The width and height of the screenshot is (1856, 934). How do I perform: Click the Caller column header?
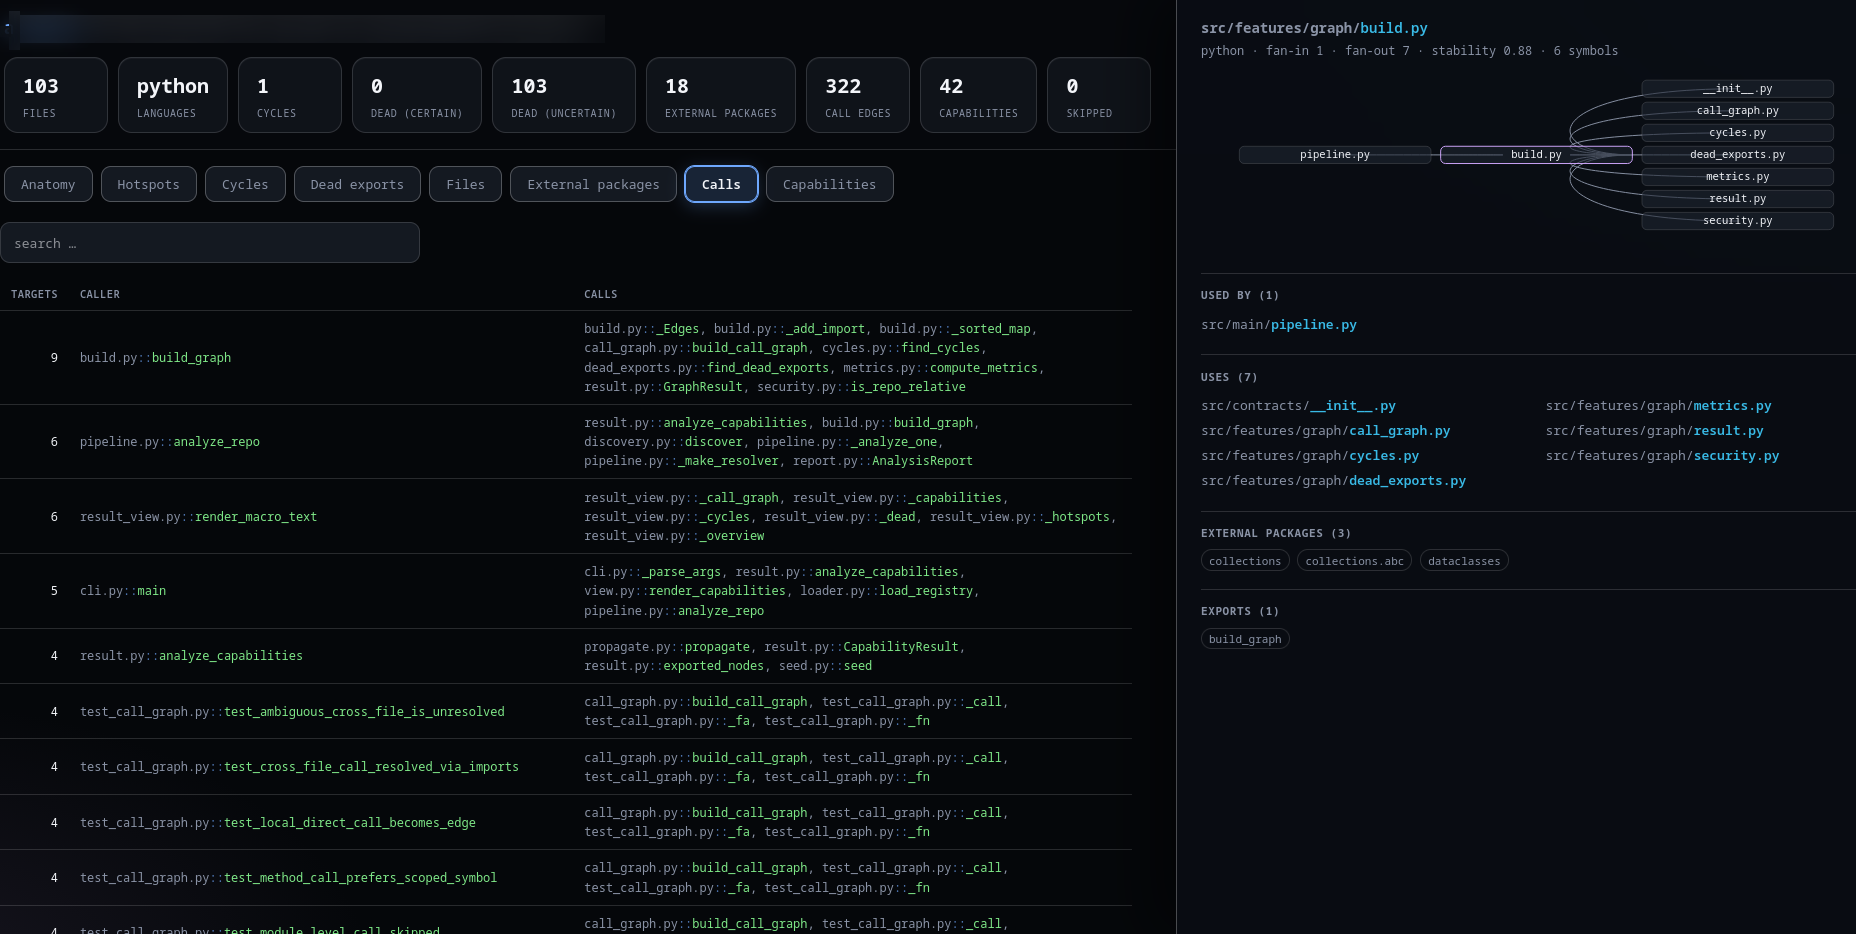[x=100, y=294]
